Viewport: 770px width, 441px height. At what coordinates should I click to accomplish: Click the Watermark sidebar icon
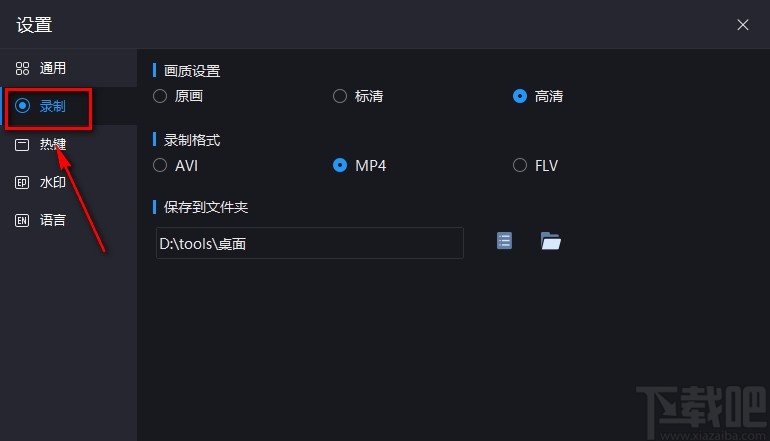click(22, 183)
